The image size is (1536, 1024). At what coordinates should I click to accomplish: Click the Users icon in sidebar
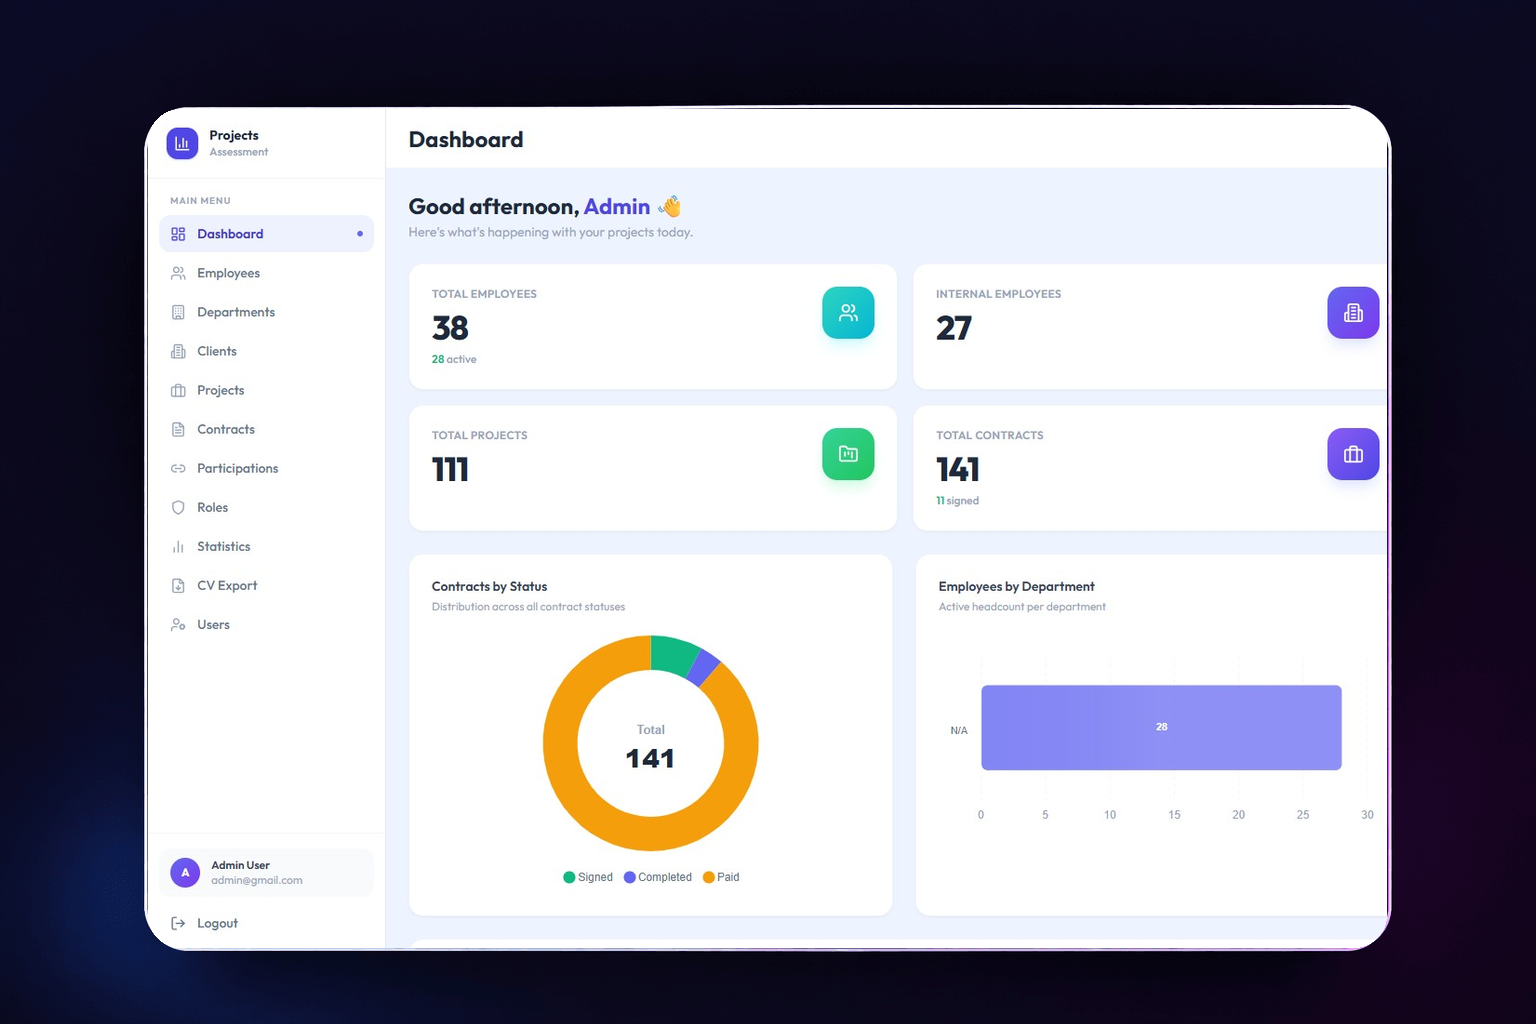pyautogui.click(x=178, y=624)
